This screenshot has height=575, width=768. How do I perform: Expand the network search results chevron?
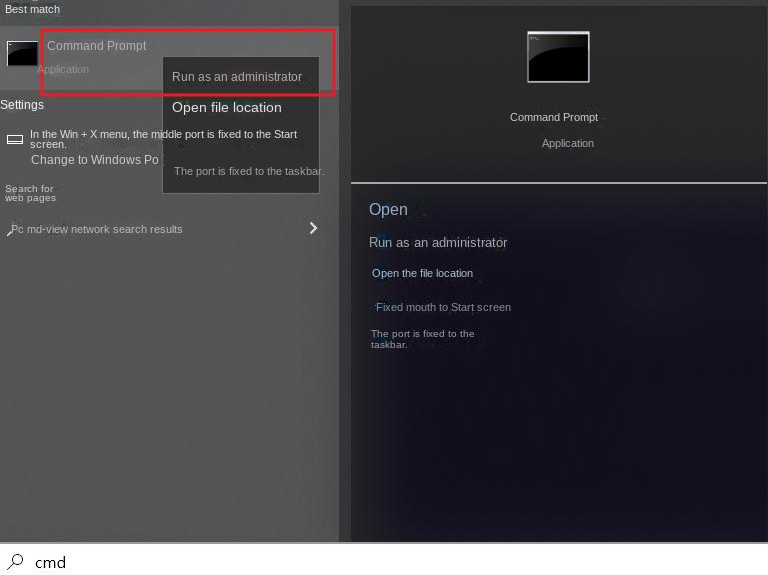313,228
